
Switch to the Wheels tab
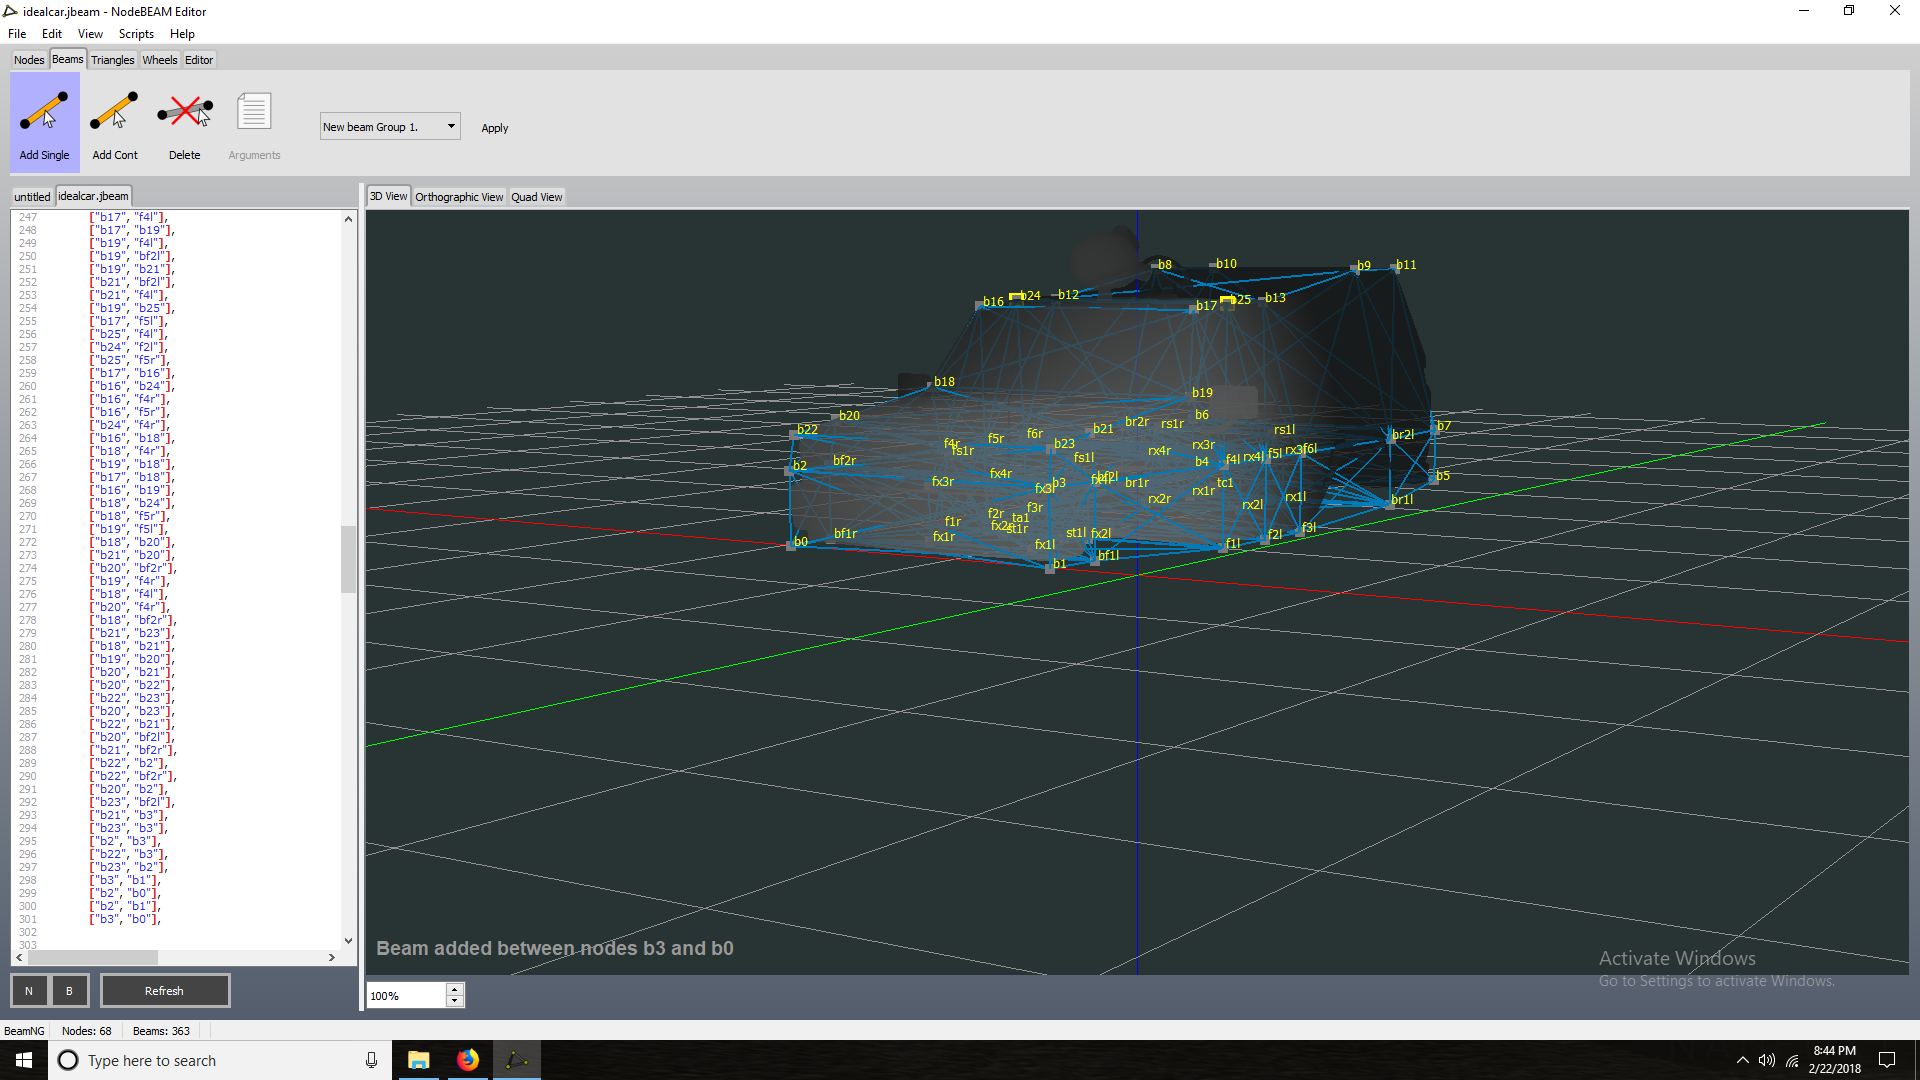pyautogui.click(x=160, y=60)
